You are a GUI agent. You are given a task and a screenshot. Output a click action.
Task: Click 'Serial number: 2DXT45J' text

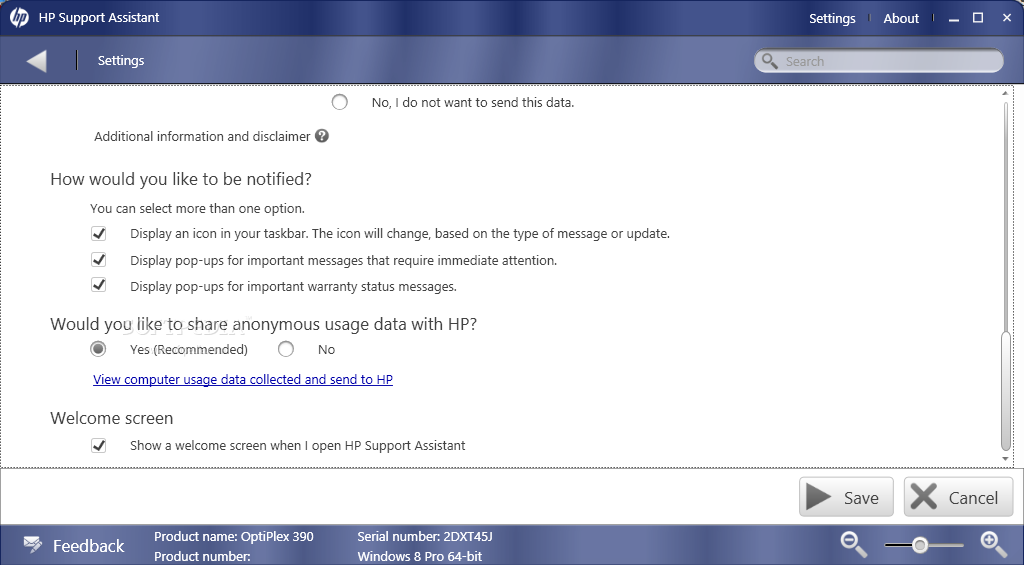[x=424, y=537]
